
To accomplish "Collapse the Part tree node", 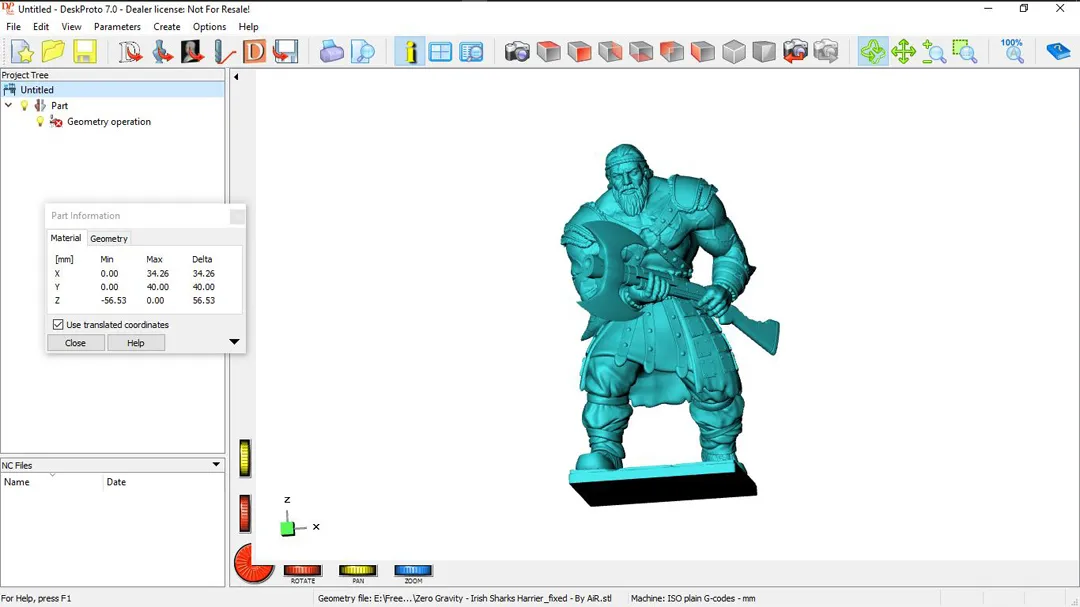I will click(8, 105).
